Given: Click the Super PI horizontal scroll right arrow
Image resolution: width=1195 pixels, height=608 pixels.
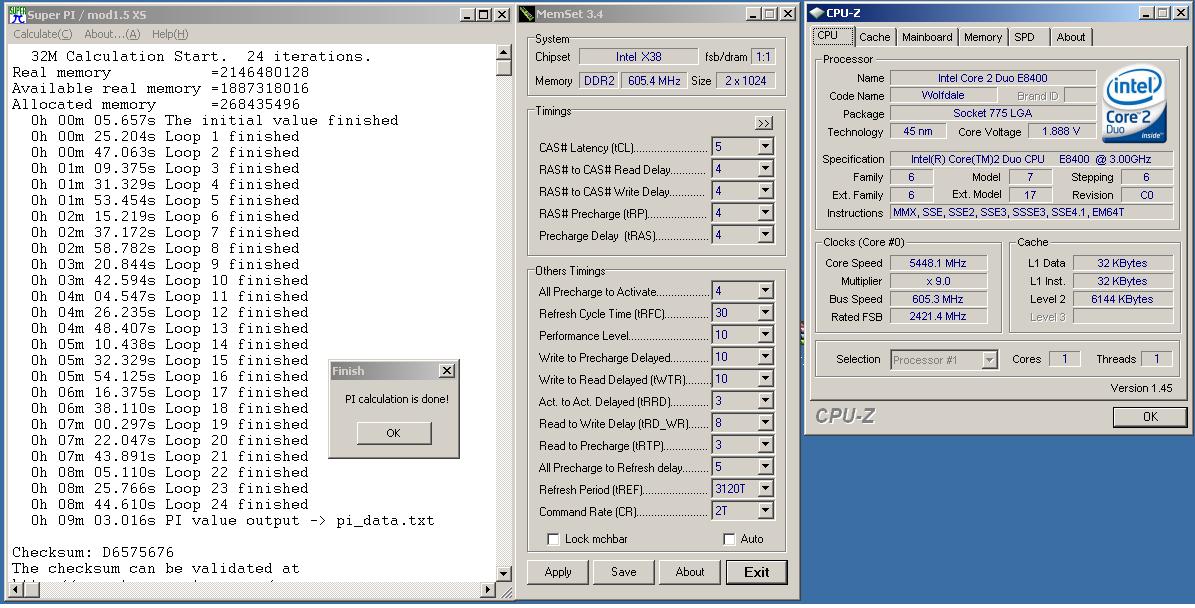Looking at the screenshot, I should [489, 590].
